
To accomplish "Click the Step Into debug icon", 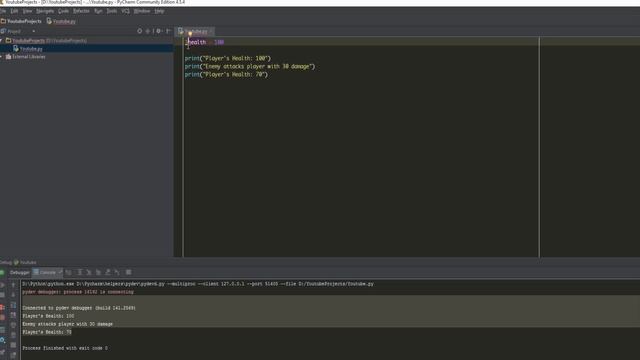I will coord(89,272).
